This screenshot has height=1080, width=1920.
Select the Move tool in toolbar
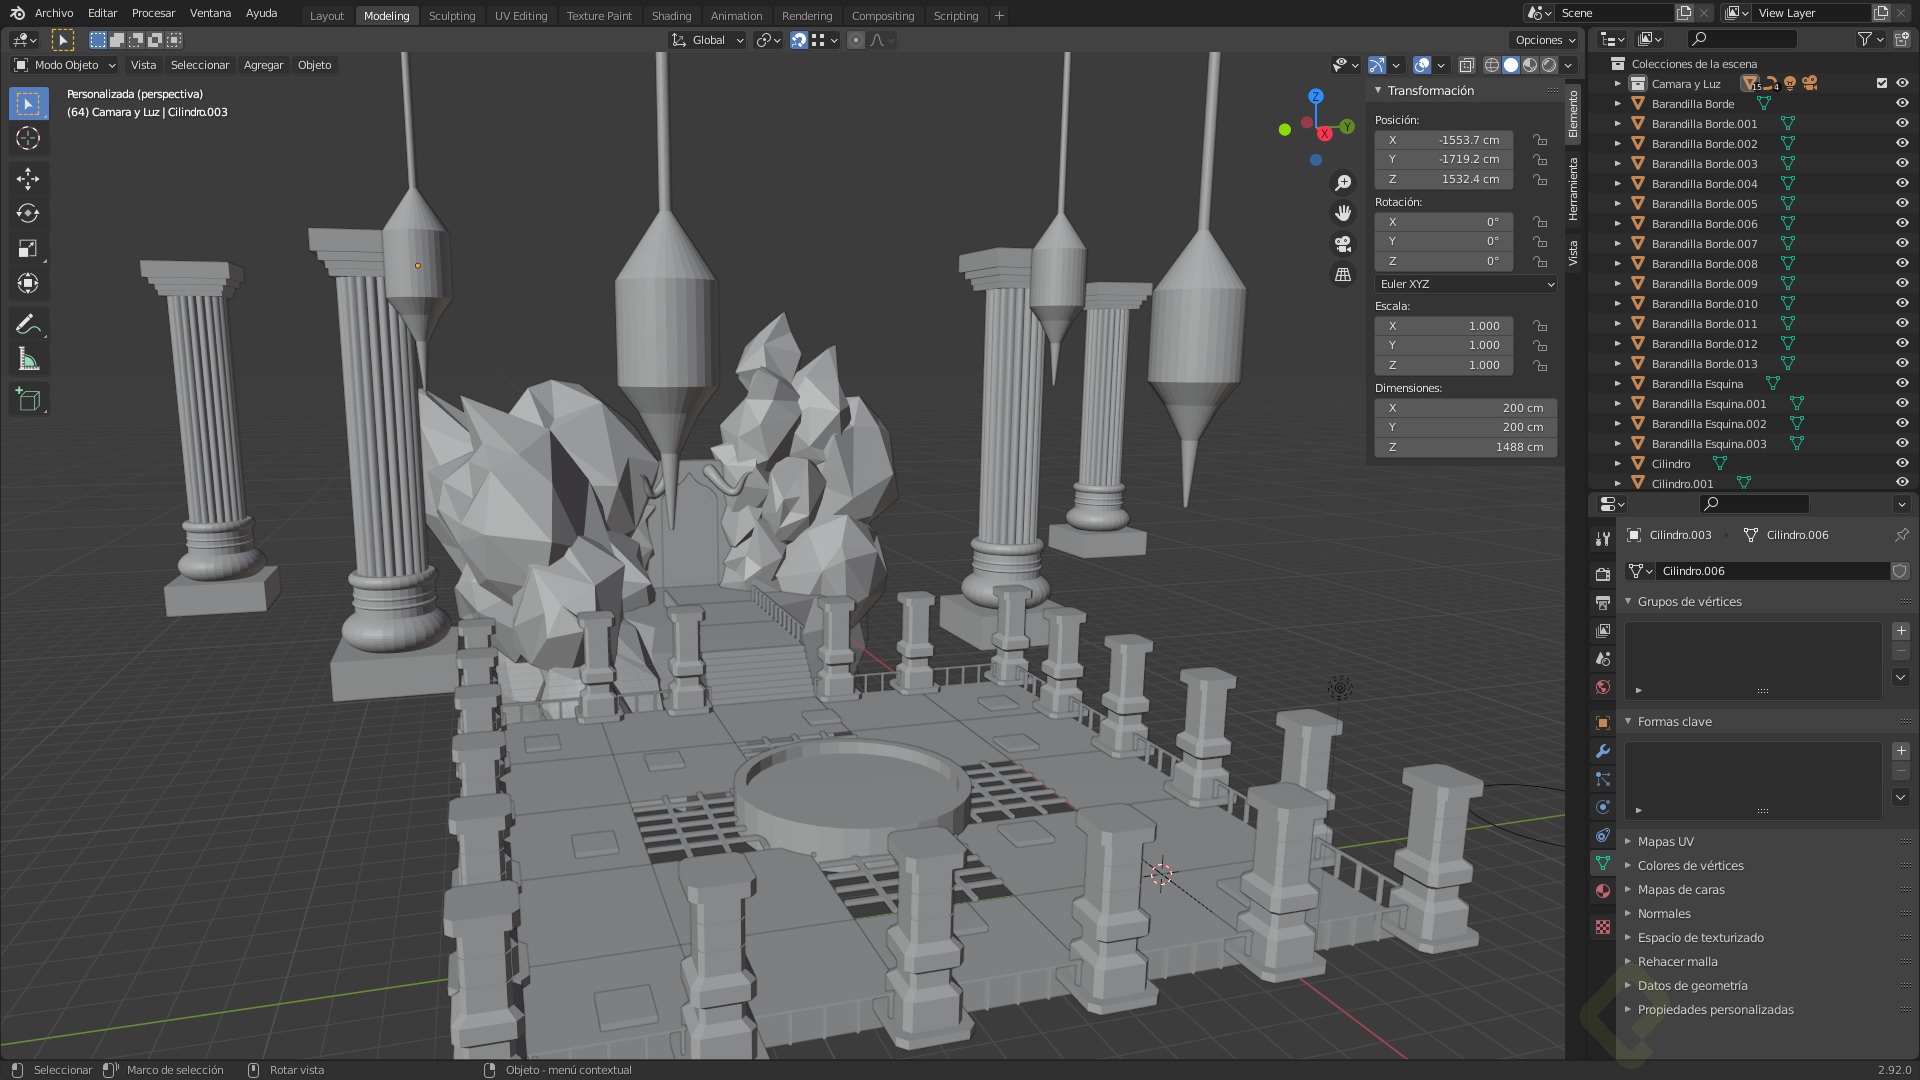pos(28,178)
